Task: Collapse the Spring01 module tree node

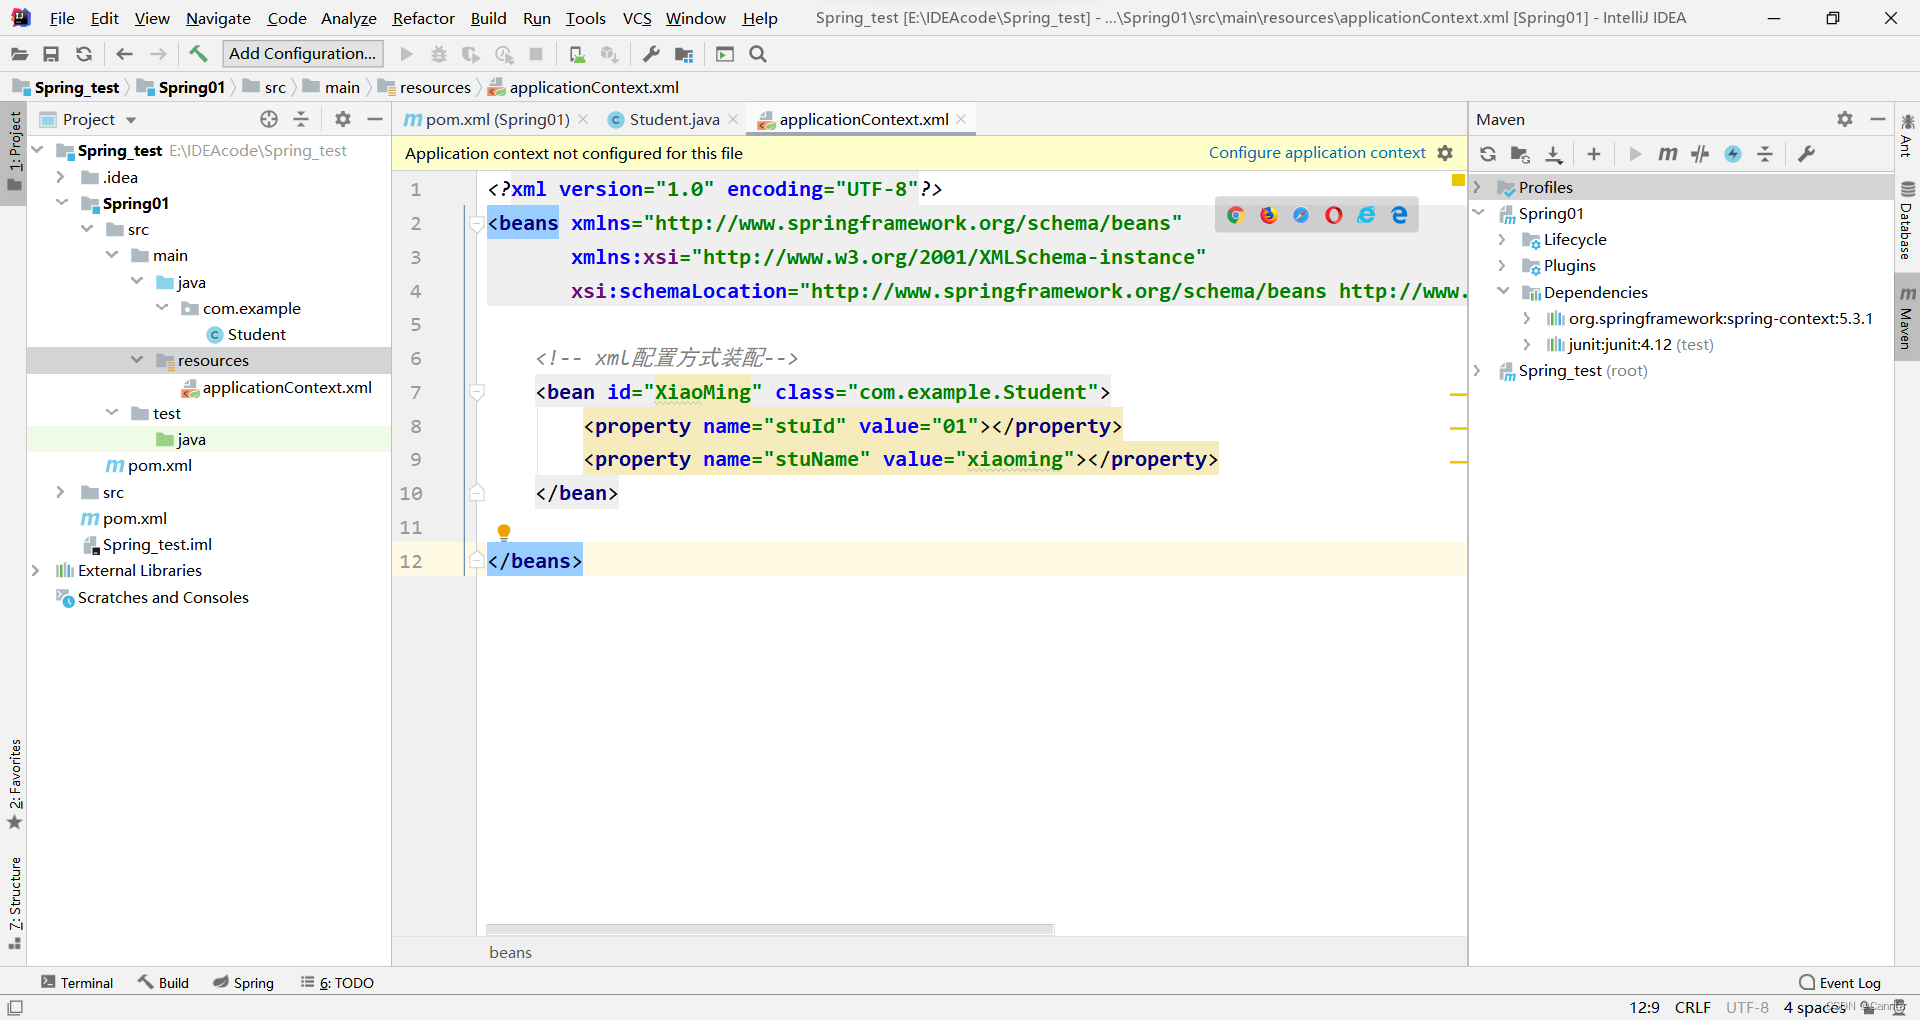Action: pyautogui.click(x=62, y=203)
